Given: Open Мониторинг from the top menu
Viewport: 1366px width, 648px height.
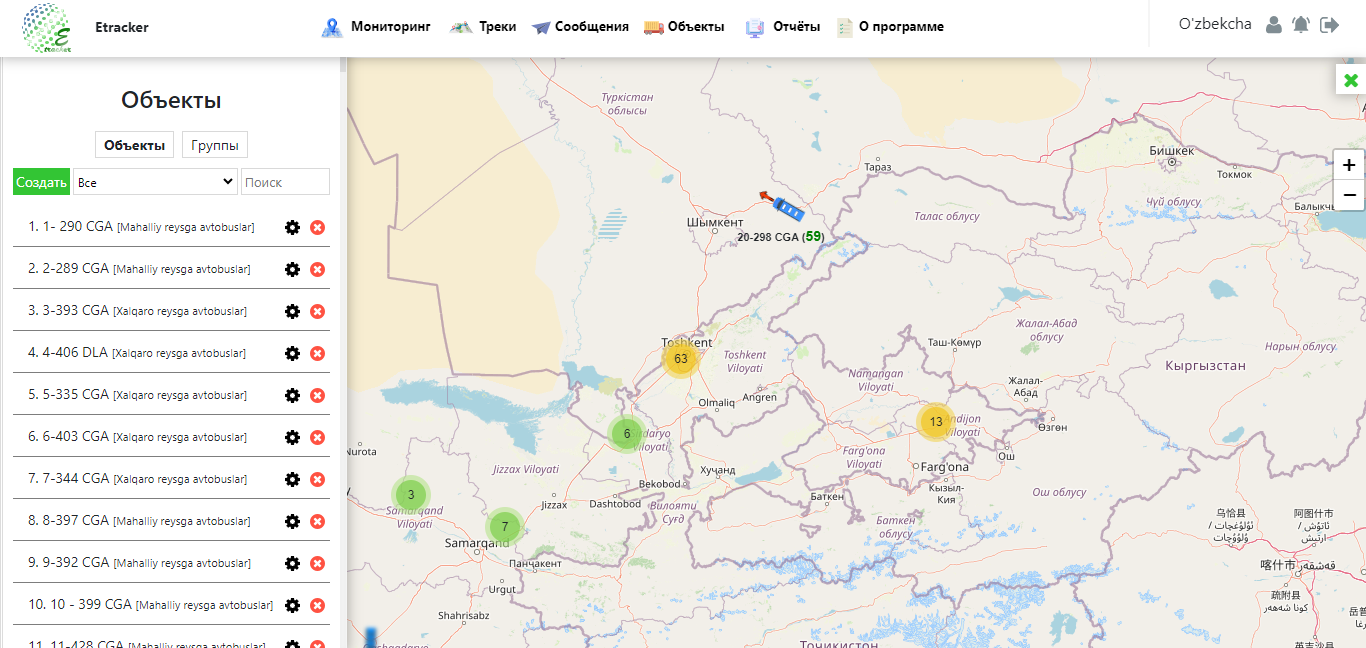Looking at the screenshot, I should (x=376, y=27).
